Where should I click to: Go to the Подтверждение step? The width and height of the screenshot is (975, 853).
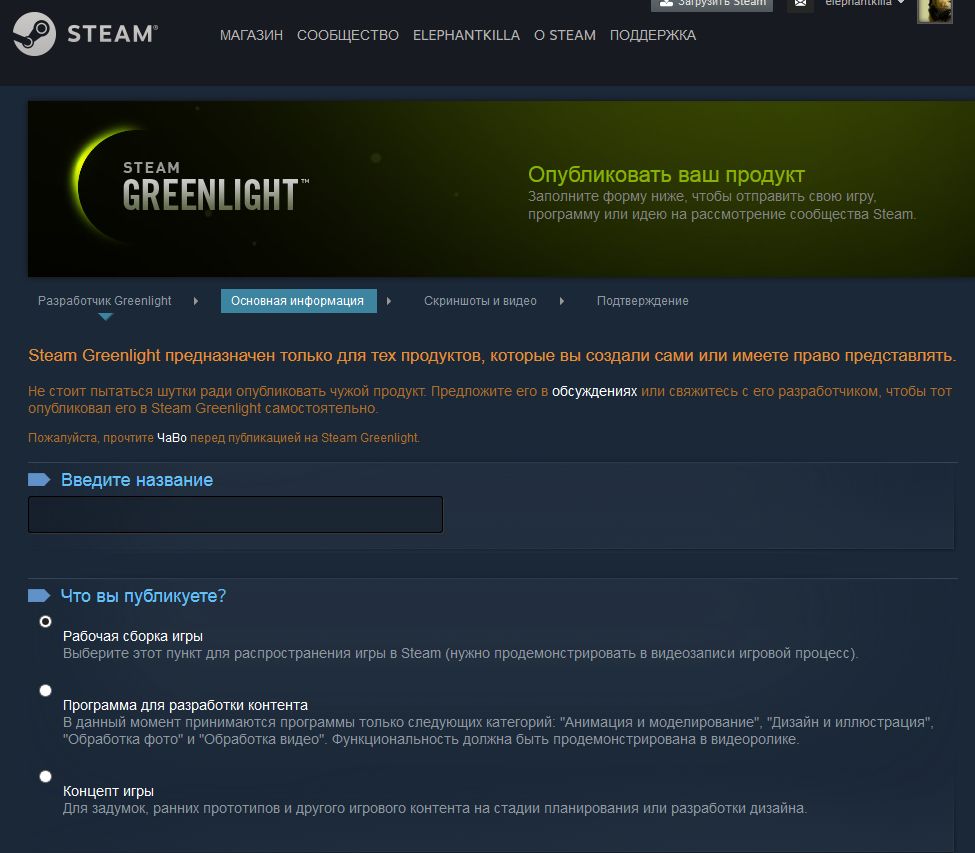[642, 301]
